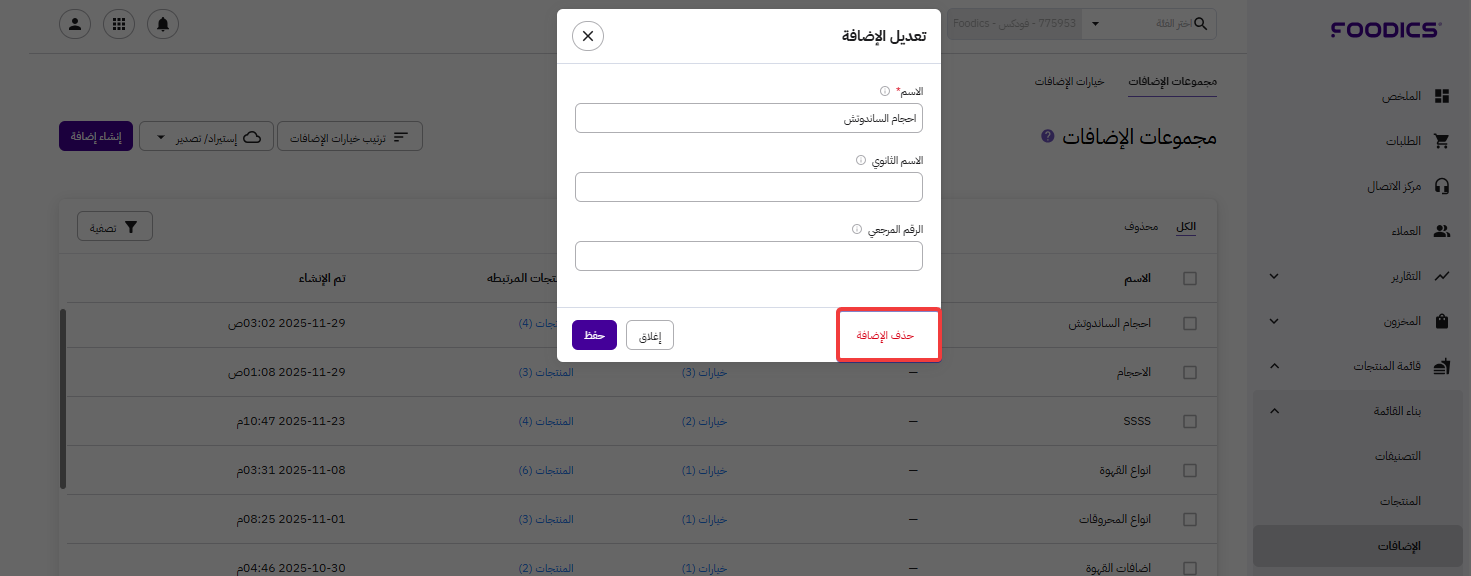This screenshot has height=576, width=1471.
Task: Click the الاسم الثانوي input field
Action: 748,187
